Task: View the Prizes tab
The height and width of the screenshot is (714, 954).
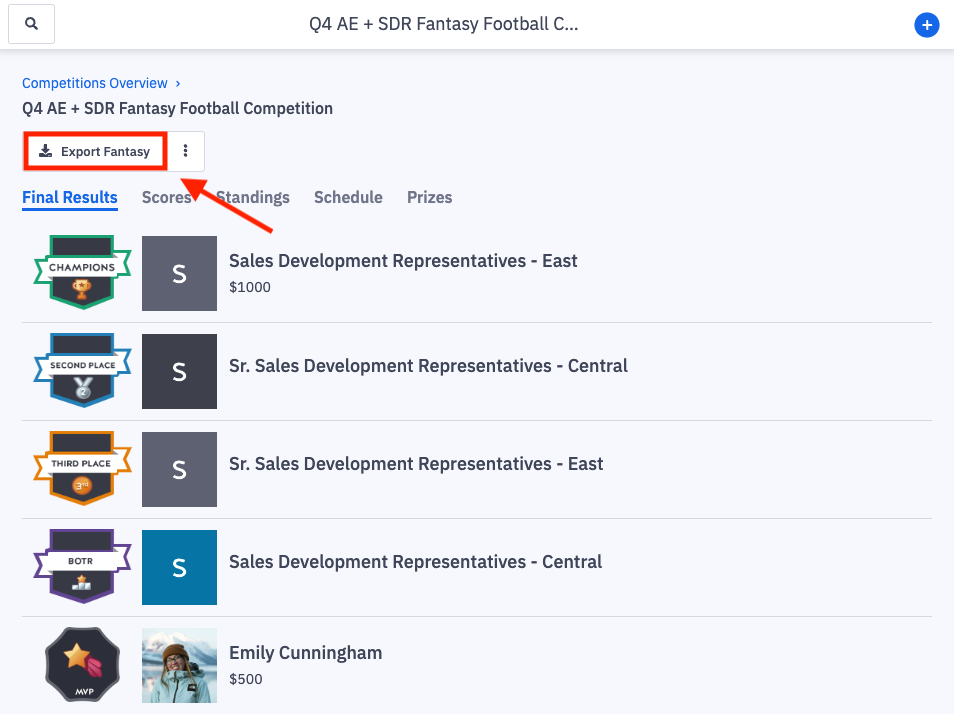Action: click(x=429, y=197)
